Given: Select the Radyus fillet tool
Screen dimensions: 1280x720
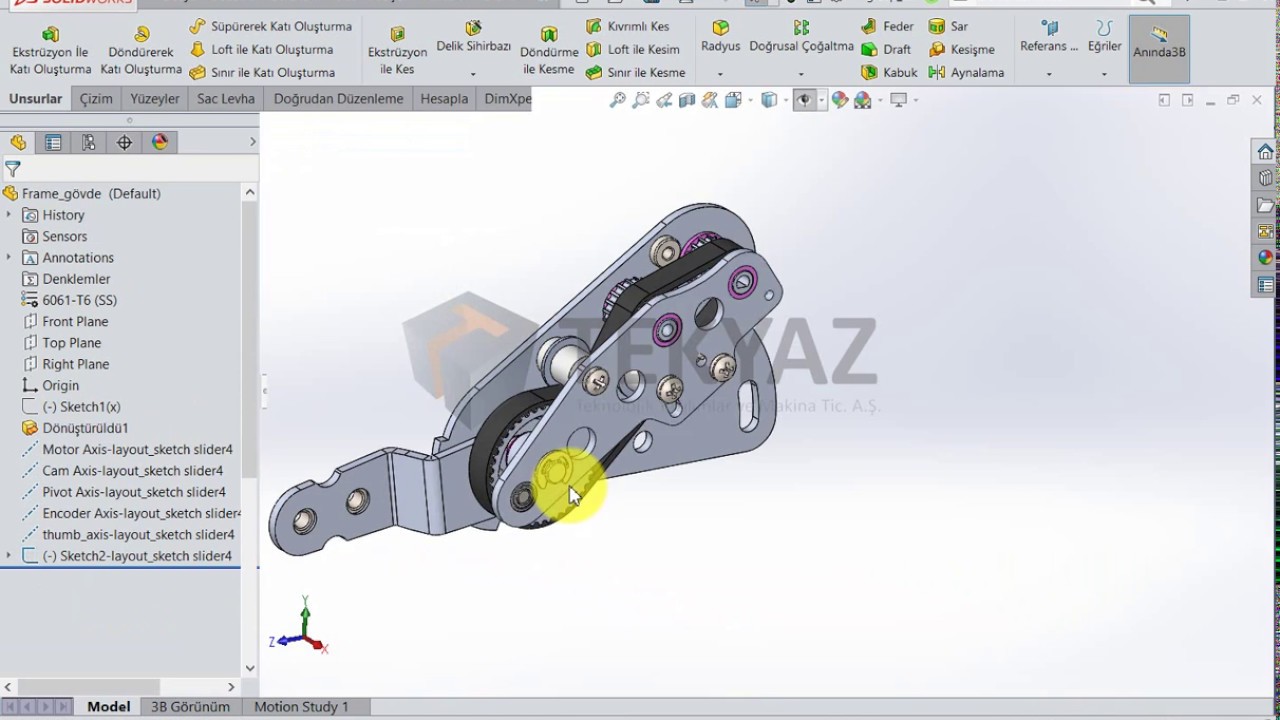Looking at the screenshot, I should coord(720,37).
